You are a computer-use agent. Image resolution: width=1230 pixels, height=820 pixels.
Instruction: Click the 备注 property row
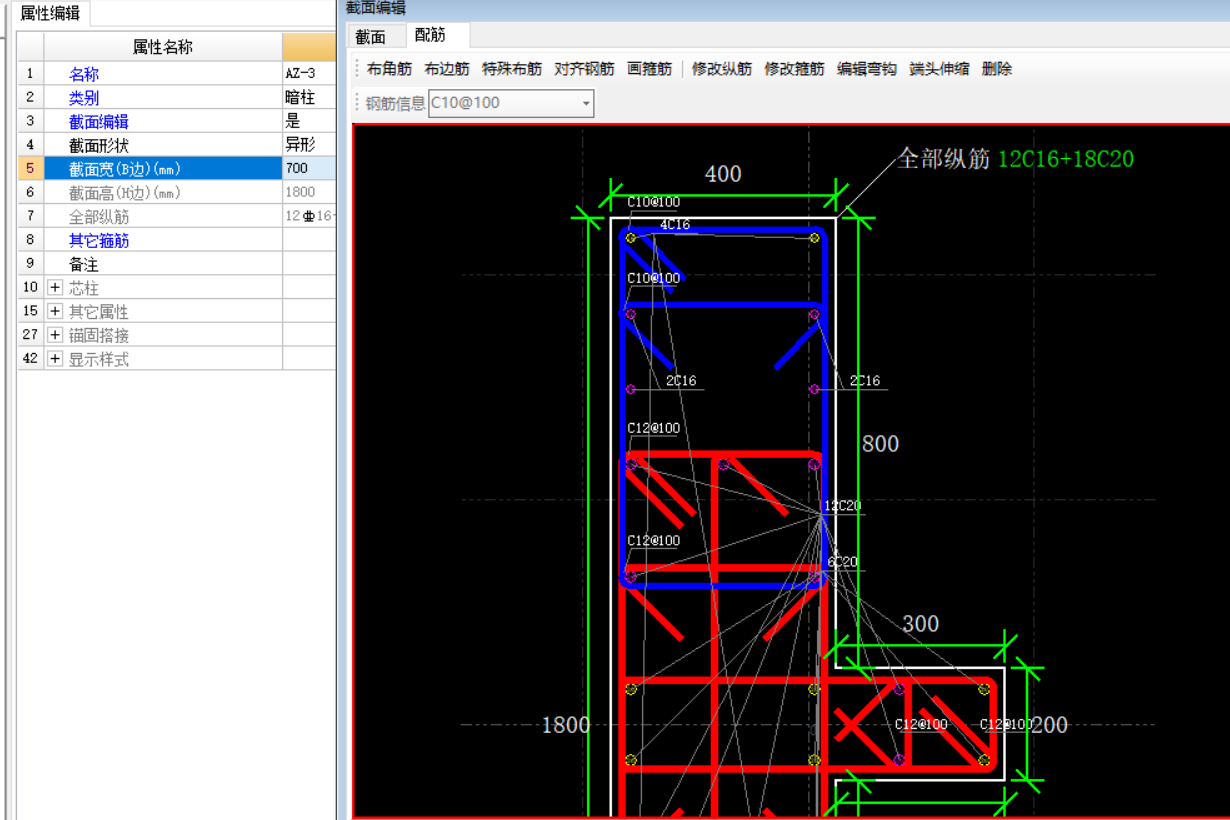click(x=176, y=264)
